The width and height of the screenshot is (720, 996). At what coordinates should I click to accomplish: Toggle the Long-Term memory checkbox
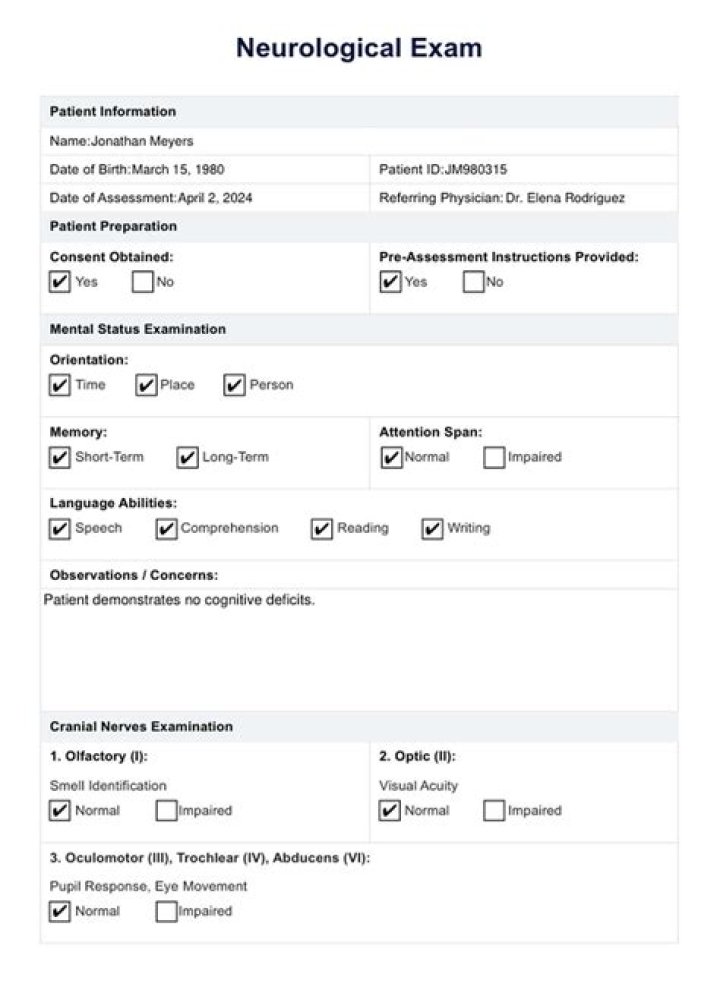187,458
